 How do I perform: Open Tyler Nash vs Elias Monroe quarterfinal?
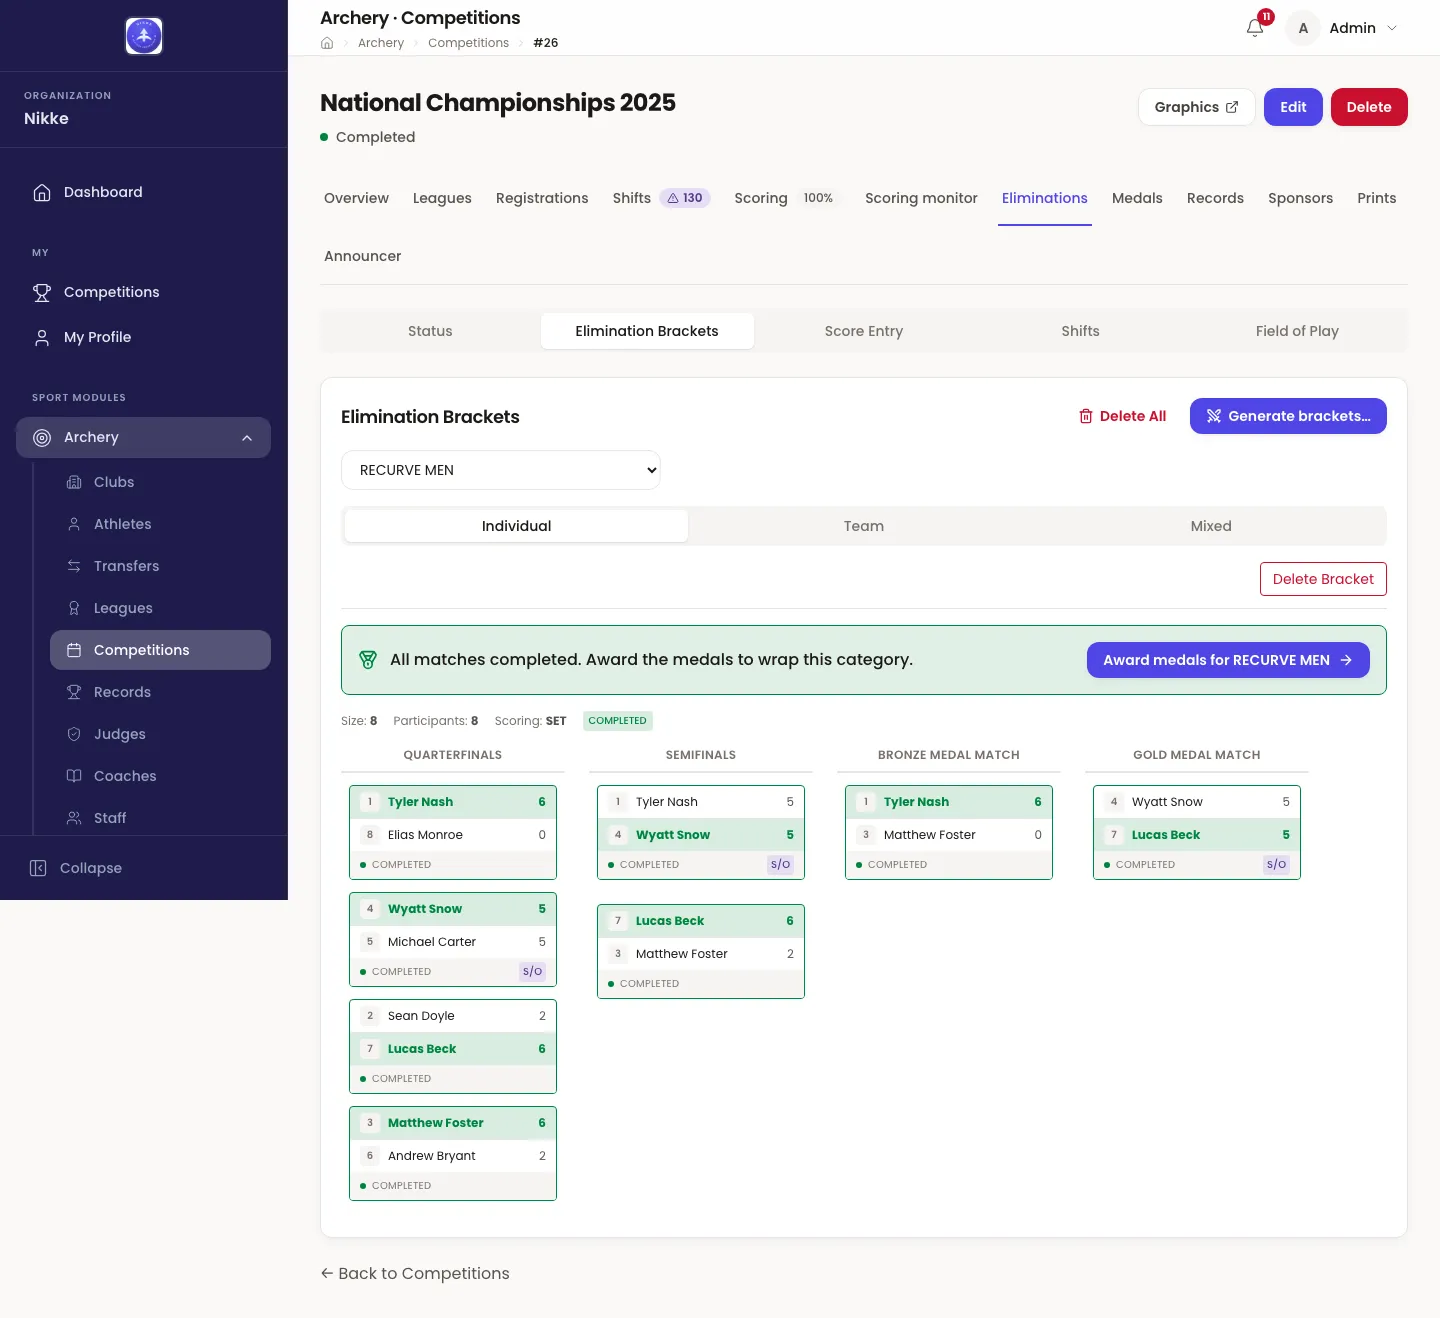[x=453, y=832]
